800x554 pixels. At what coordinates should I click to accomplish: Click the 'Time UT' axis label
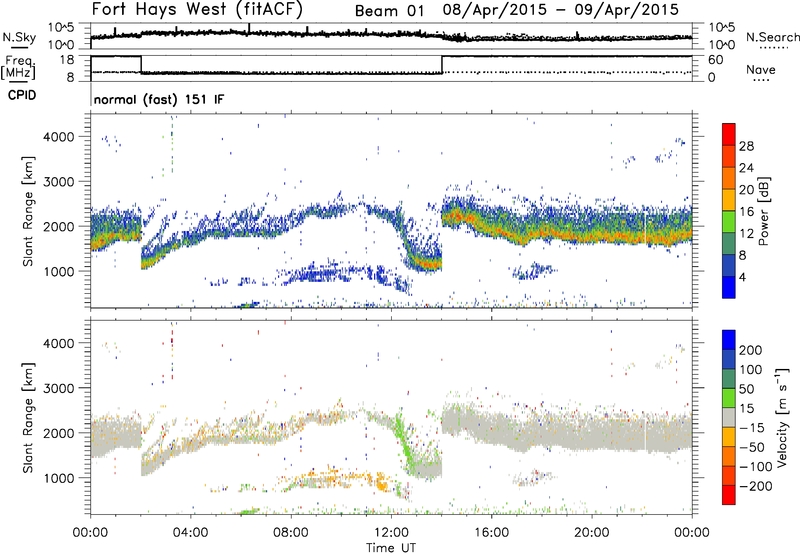(391, 548)
